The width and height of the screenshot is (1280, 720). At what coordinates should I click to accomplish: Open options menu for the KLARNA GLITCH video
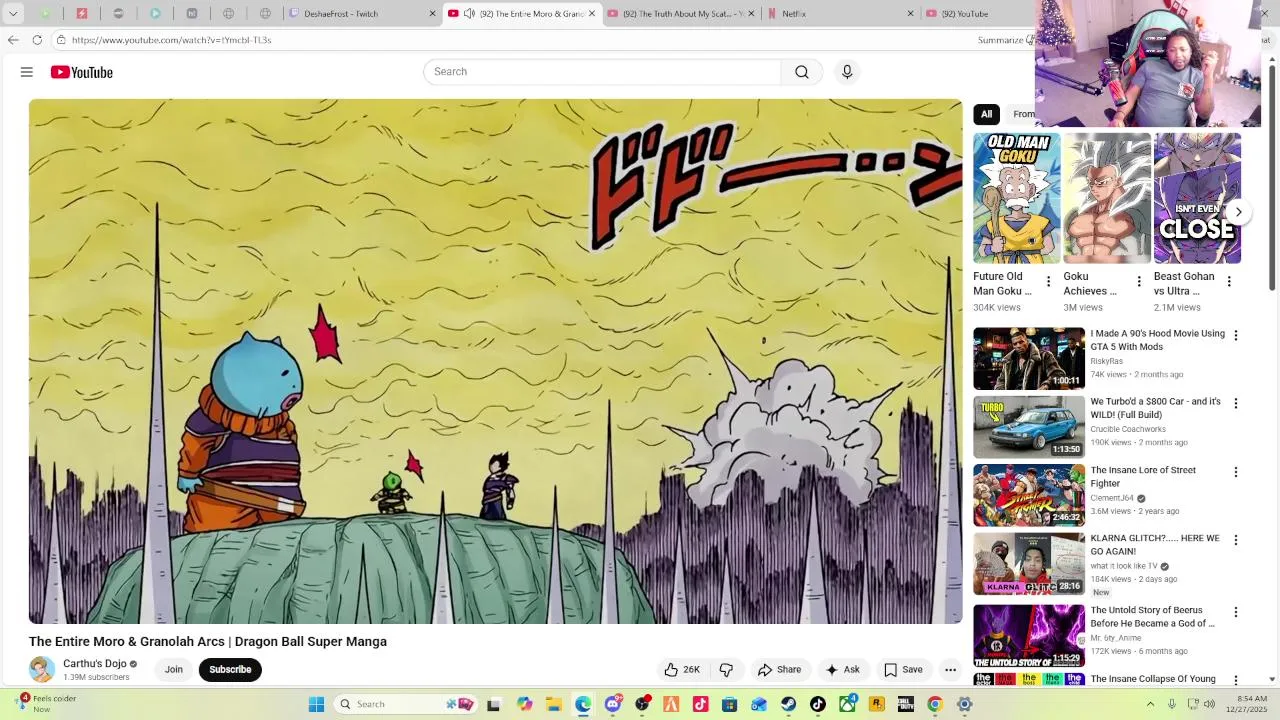(x=1236, y=540)
